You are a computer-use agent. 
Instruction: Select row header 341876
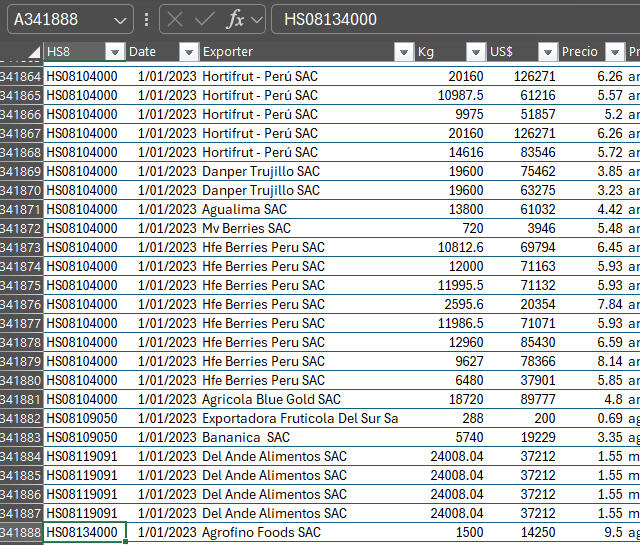(x=21, y=304)
